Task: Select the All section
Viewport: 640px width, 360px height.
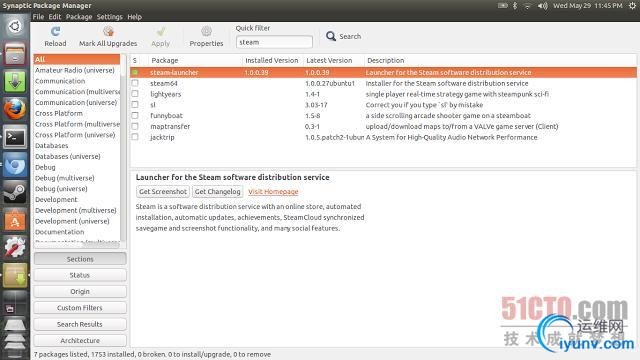Action: [77, 60]
